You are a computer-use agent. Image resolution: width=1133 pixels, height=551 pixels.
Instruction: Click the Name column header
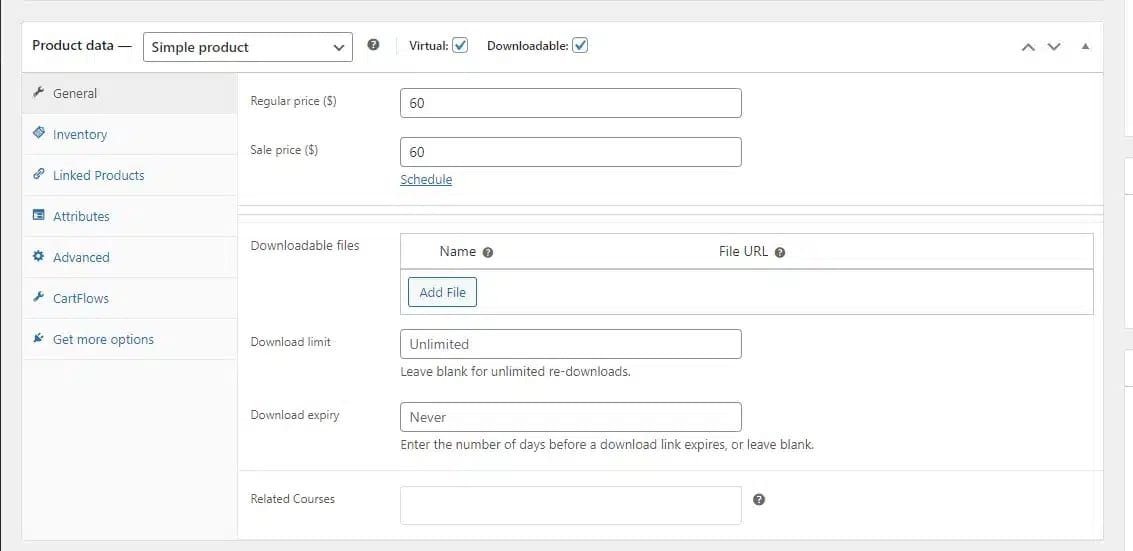[x=457, y=251]
